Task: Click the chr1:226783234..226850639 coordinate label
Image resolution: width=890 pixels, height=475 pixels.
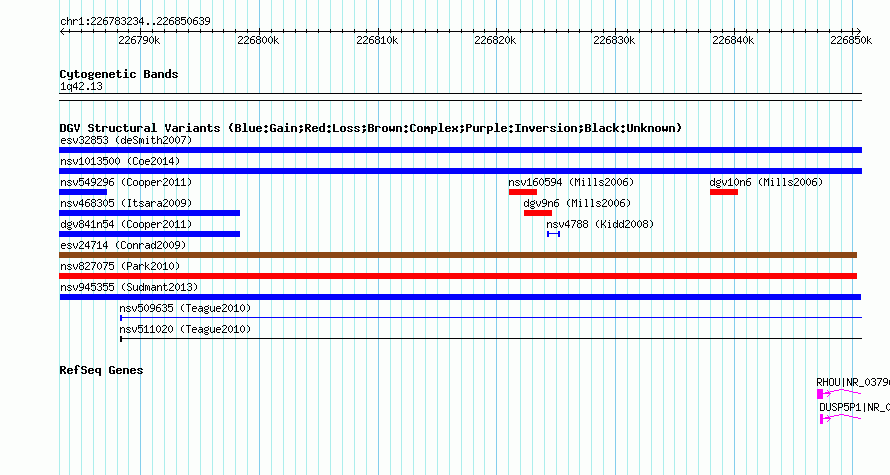Action: pyautogui.click(x=135, y=21)
